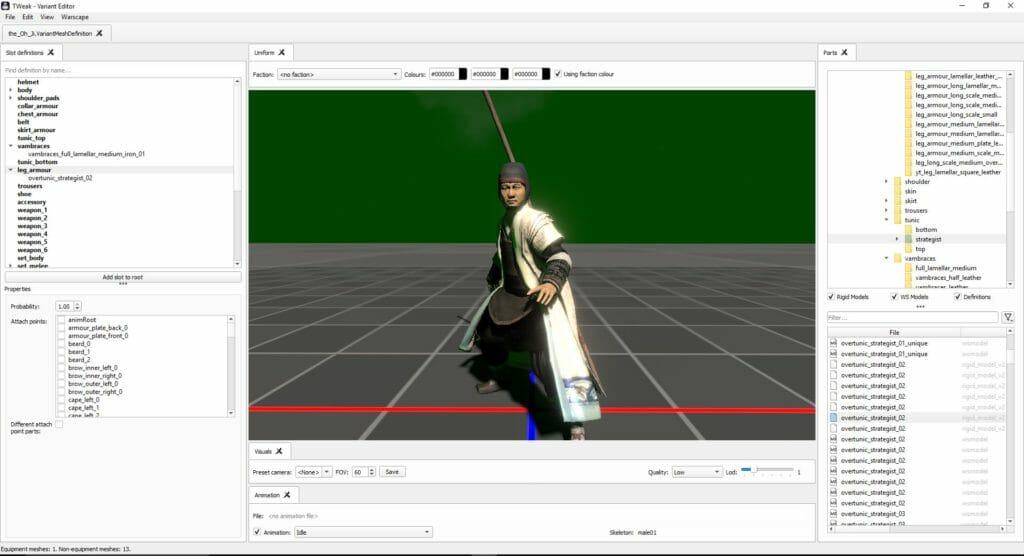The width and height of the screenshot is (1024, 556).
Task: Close the Animation panel using its X icon
Action: tap(286, 494)
